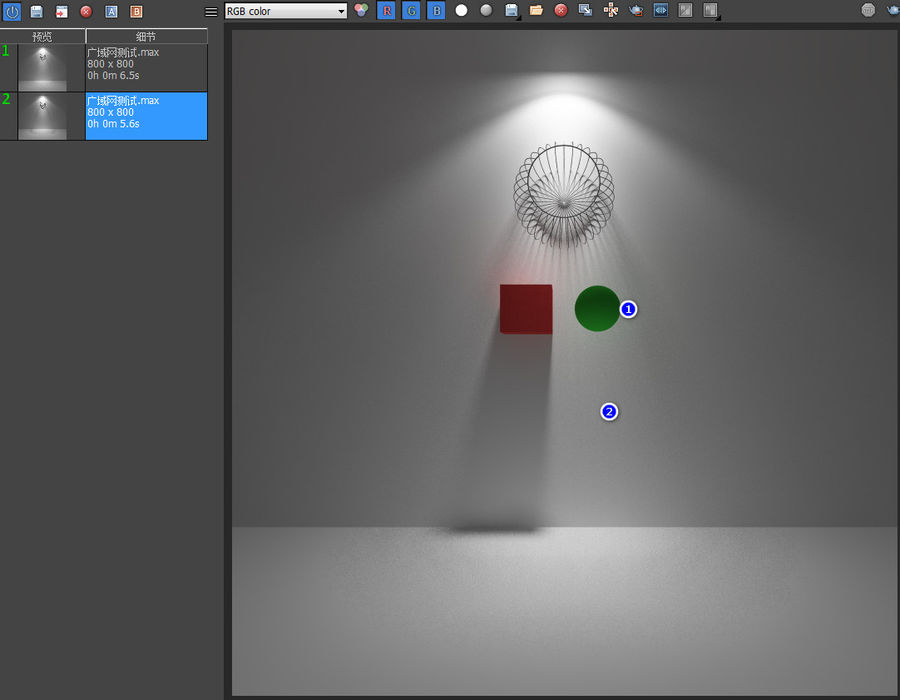This screenshot has width=900, height=700.
Task: Save the current render to history
Action: 37,11
